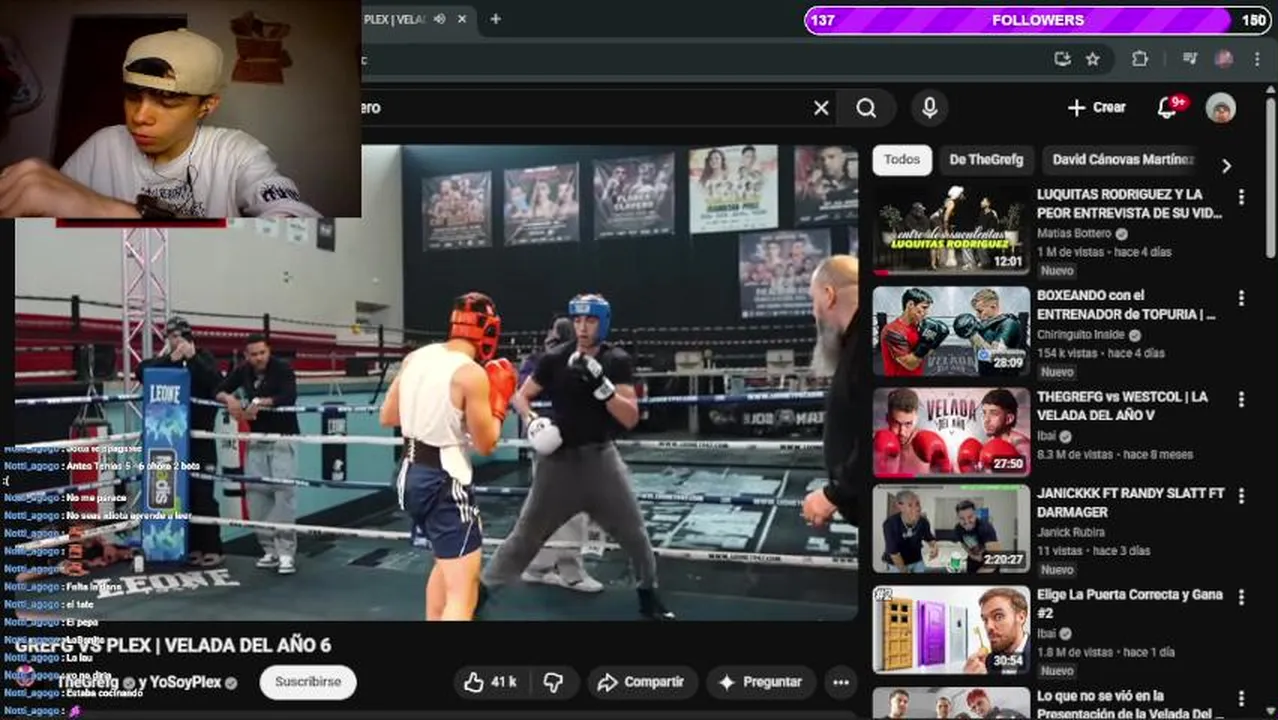Select David Cánovas Martínez filter chip

(x=1122, y=160)
